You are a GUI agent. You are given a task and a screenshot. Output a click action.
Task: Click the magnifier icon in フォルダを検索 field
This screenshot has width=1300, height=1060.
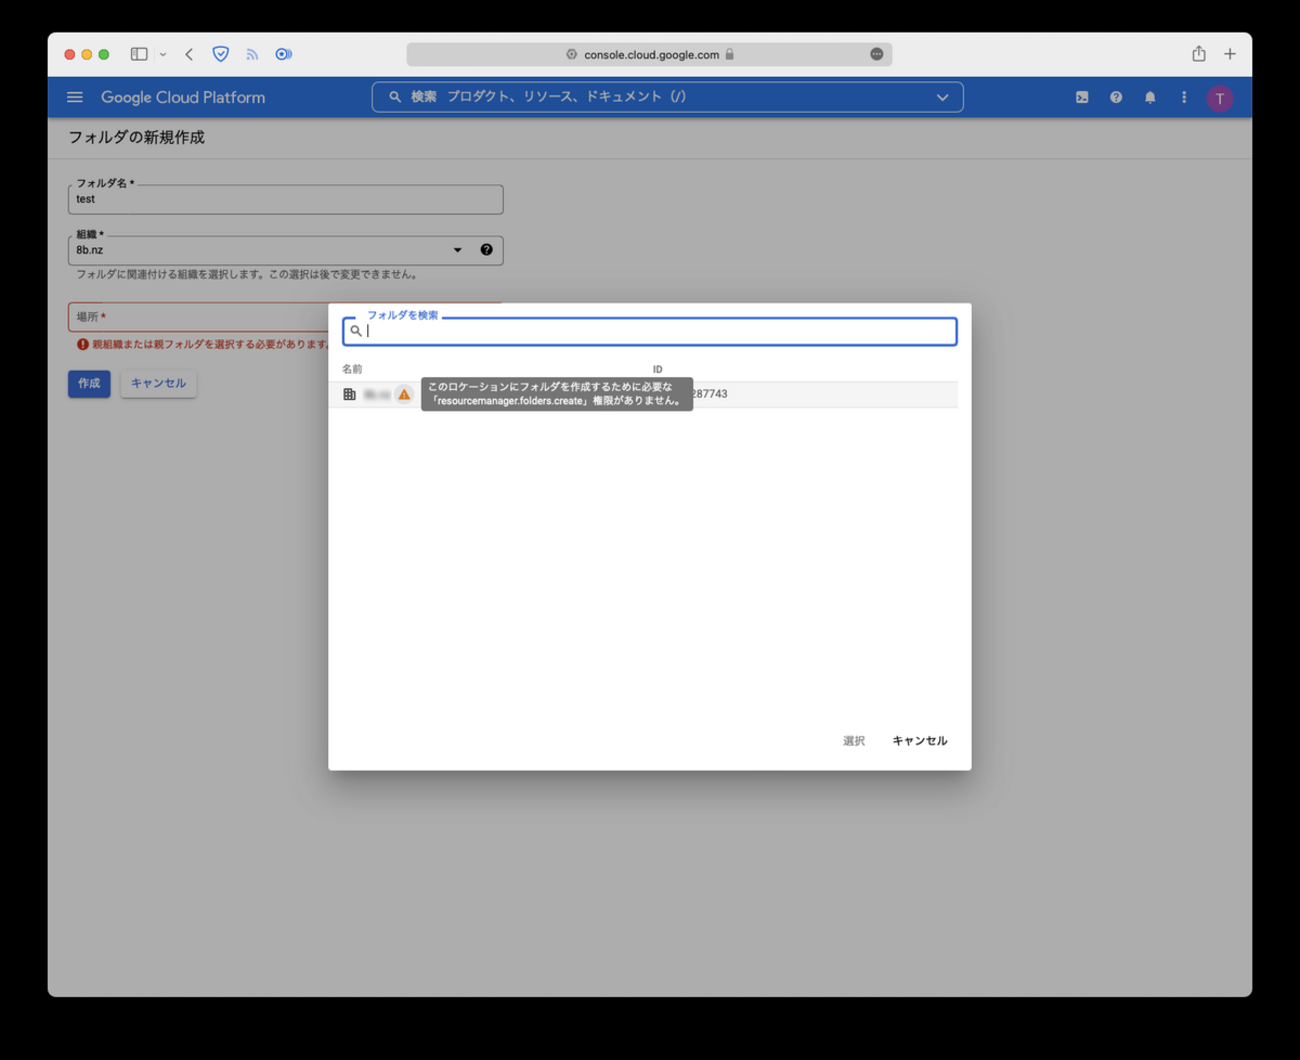356,331
